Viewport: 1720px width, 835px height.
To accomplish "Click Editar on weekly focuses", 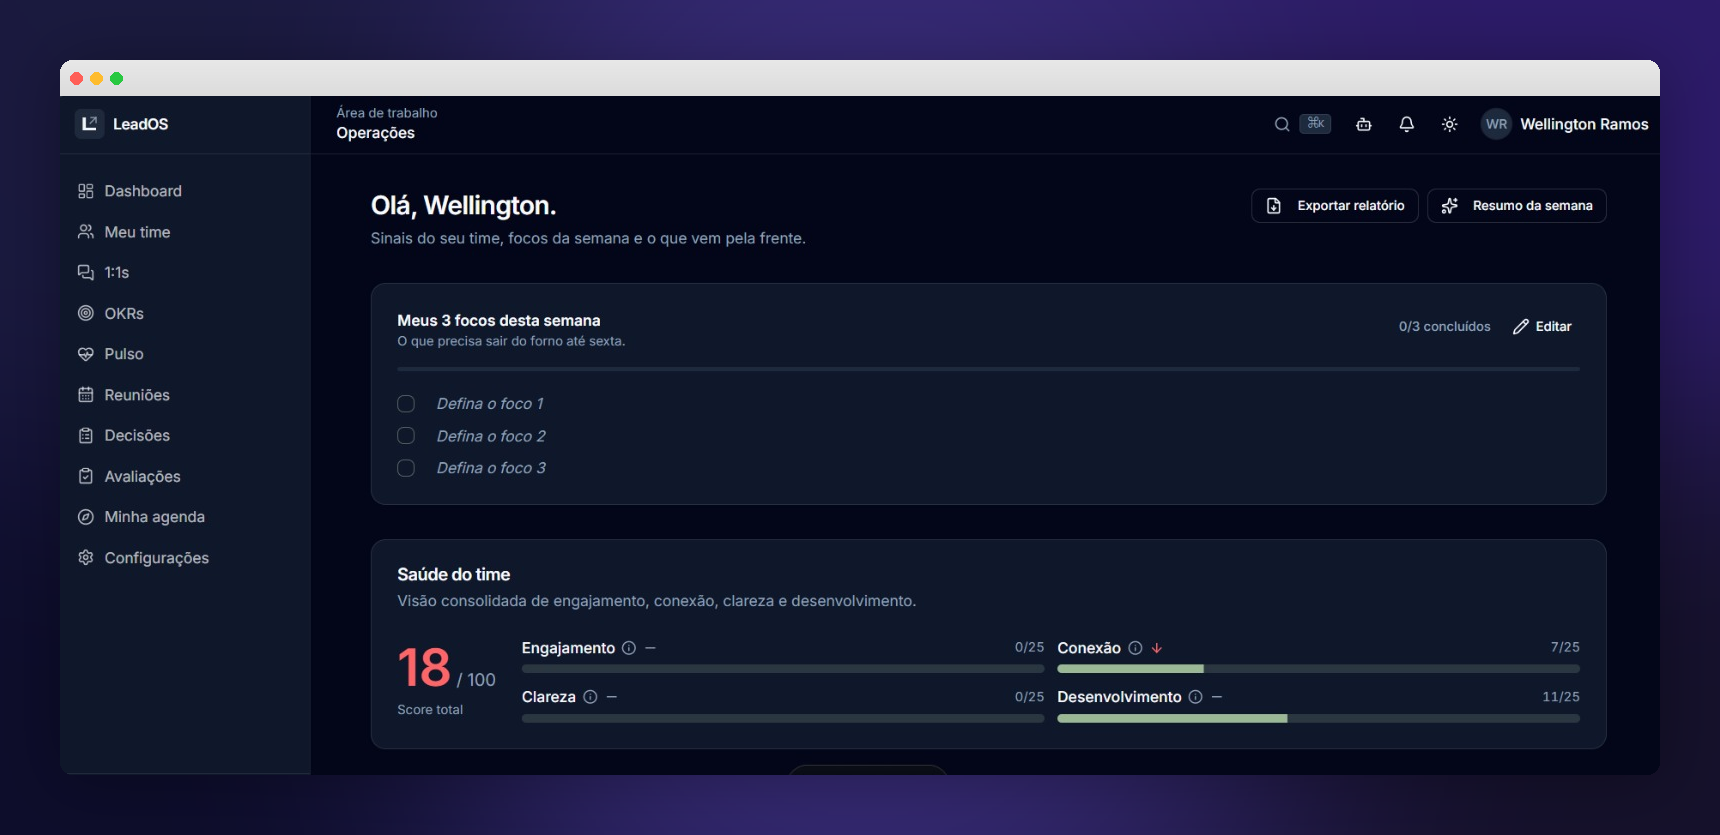I will (x=1542, y=327).
